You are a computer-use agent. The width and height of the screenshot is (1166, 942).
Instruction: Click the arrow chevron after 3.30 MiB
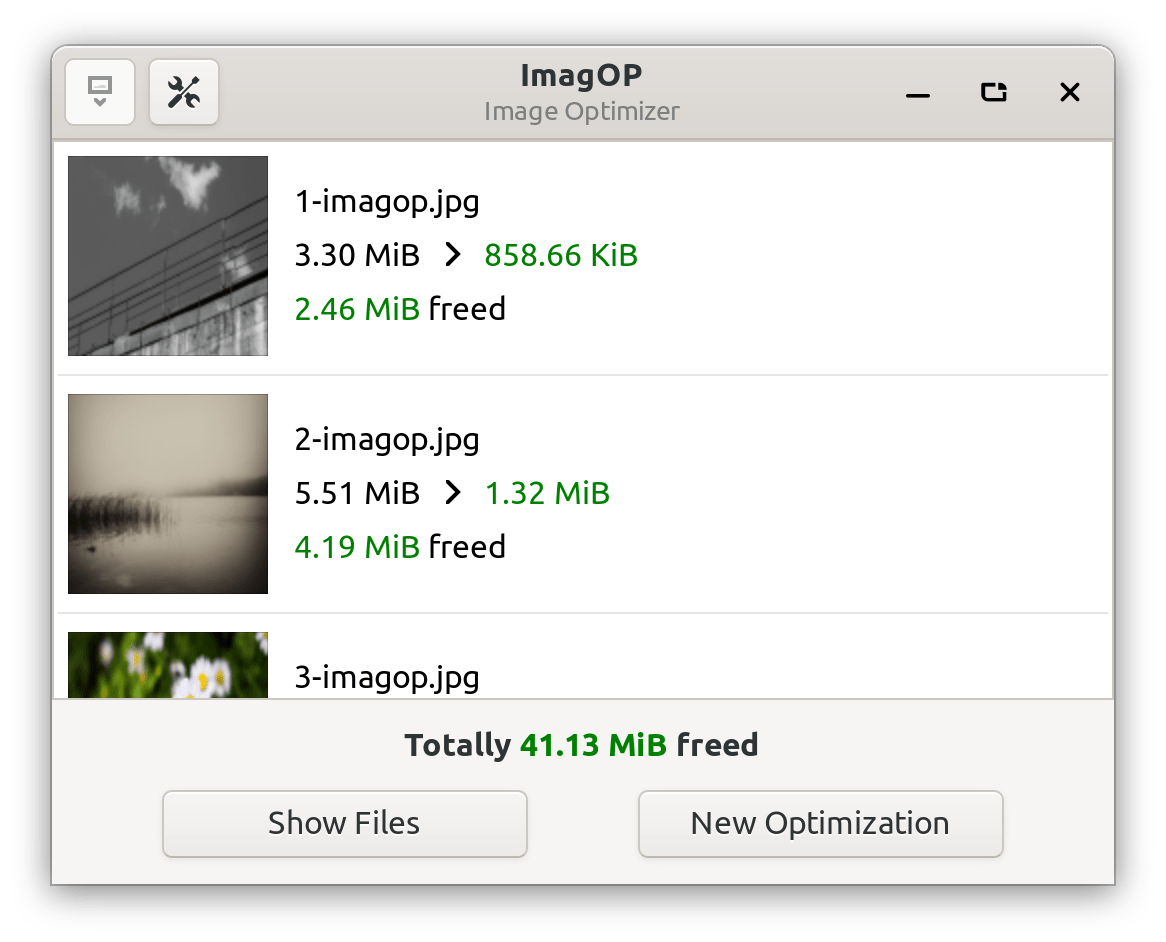point(452,254)
